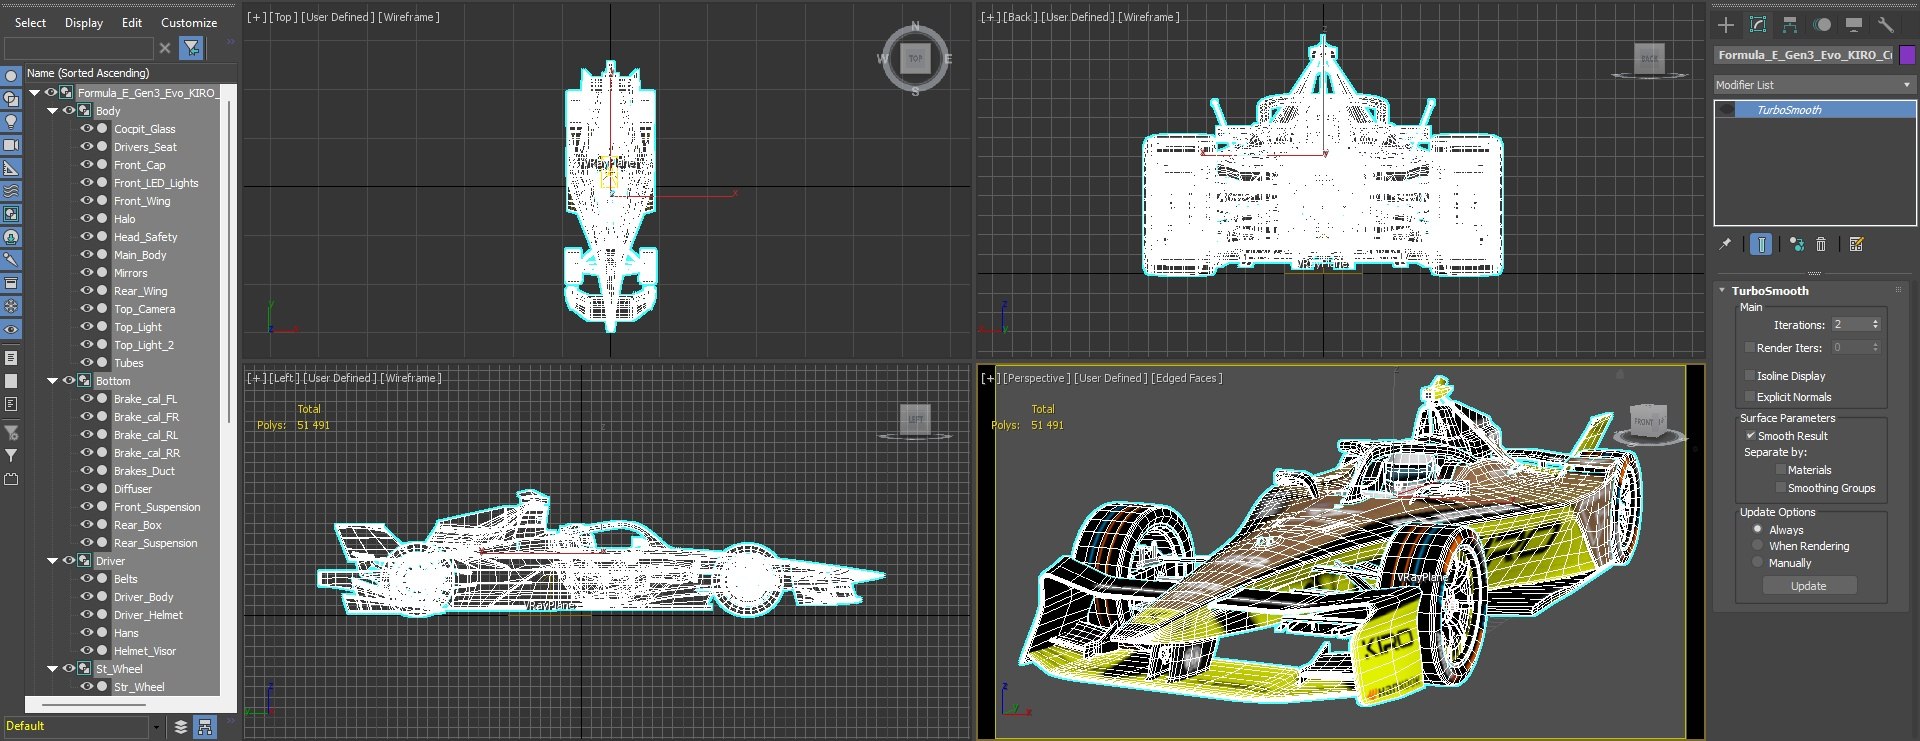
Task: Enable Render Iters checkbox
Action: [x=1750, y=348]
